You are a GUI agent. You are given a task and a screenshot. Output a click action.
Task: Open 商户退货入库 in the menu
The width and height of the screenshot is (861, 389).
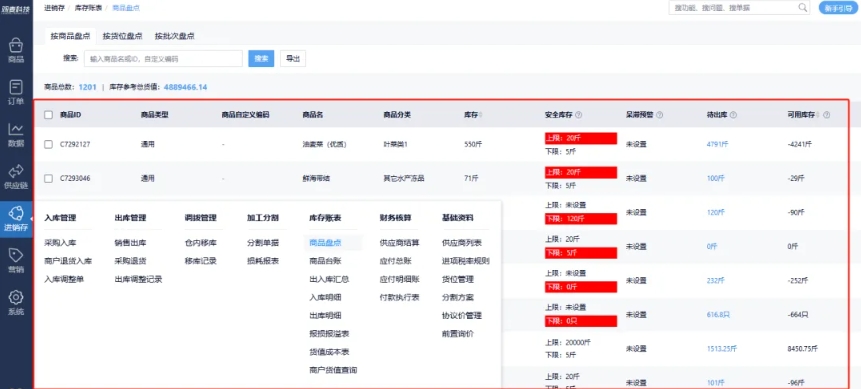(x=68, y=261)
